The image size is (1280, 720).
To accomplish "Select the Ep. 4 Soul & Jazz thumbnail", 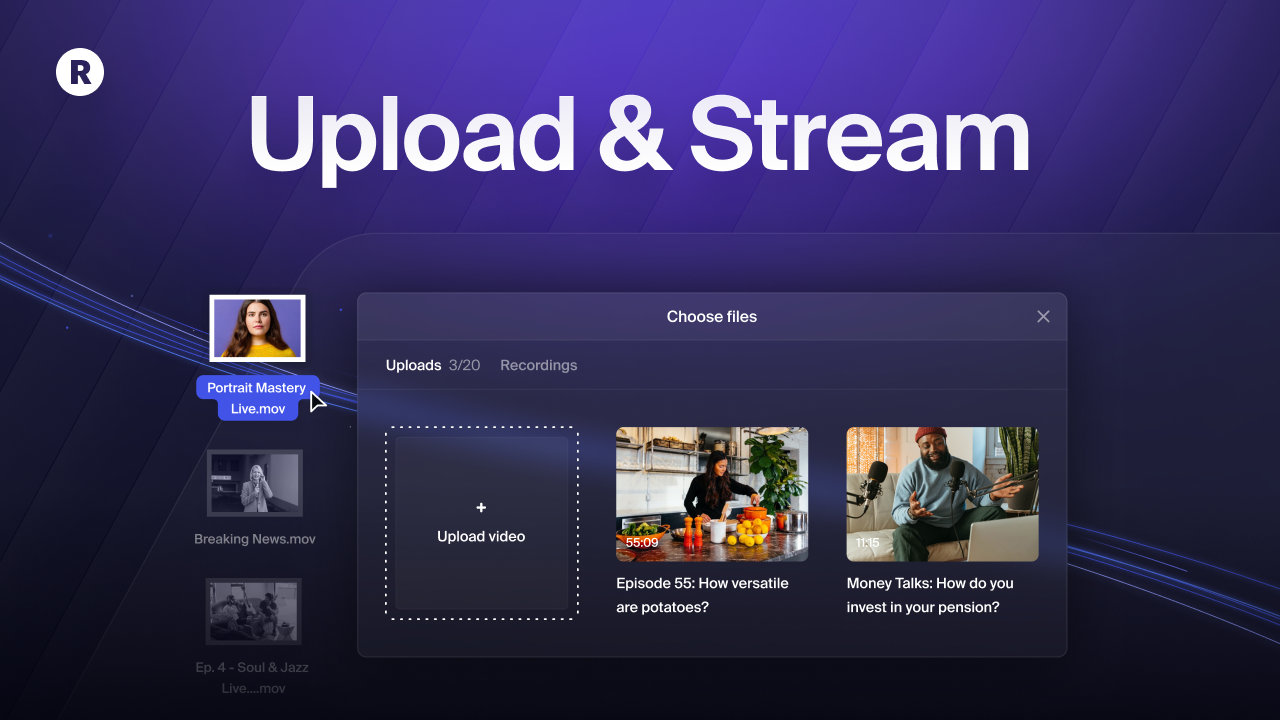I will pos(255,611).
